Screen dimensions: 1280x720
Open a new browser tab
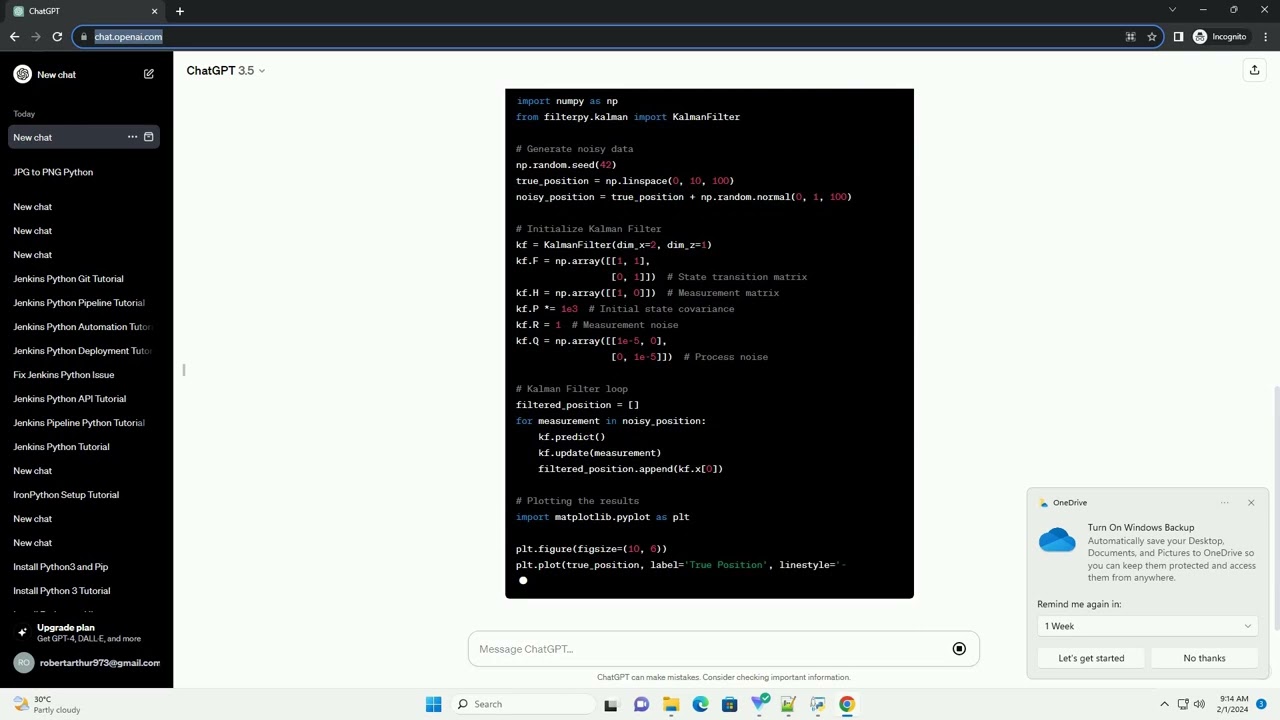click(180, 11)
